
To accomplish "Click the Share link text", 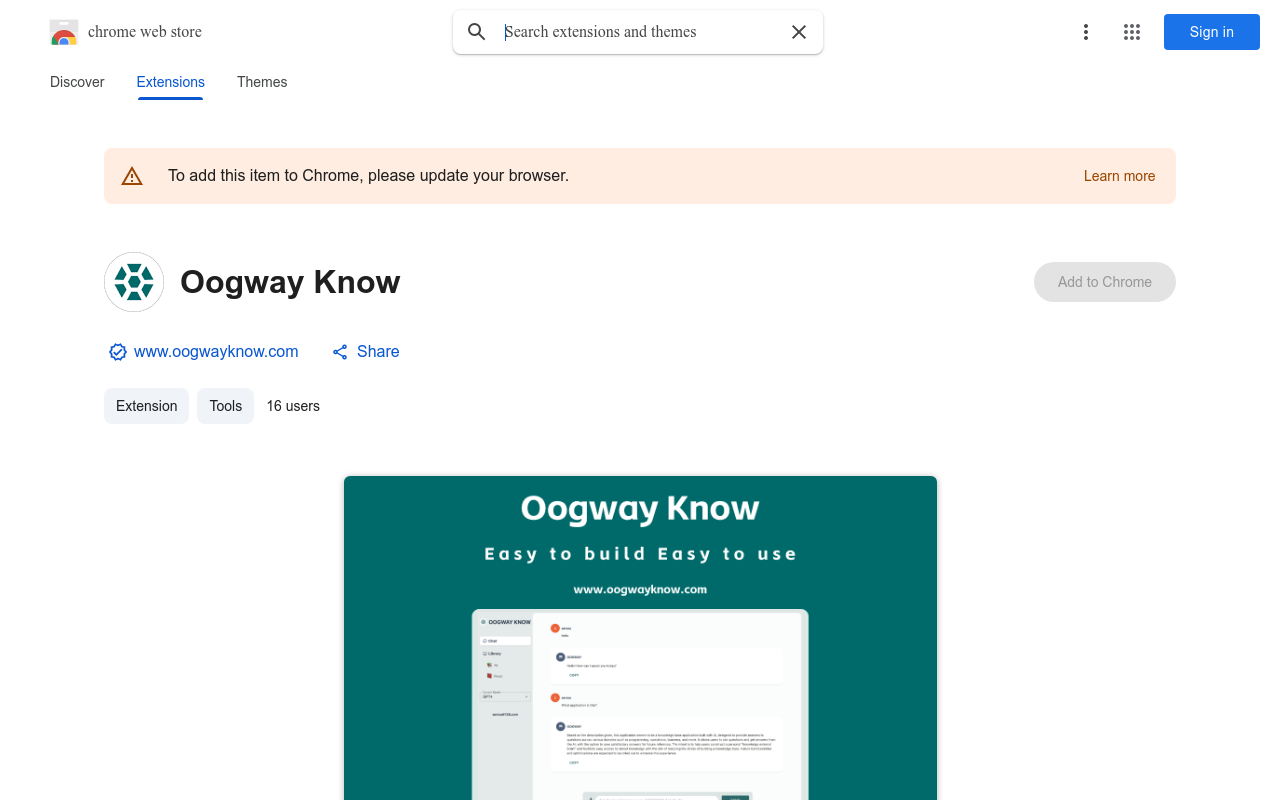I will [378, 352].
